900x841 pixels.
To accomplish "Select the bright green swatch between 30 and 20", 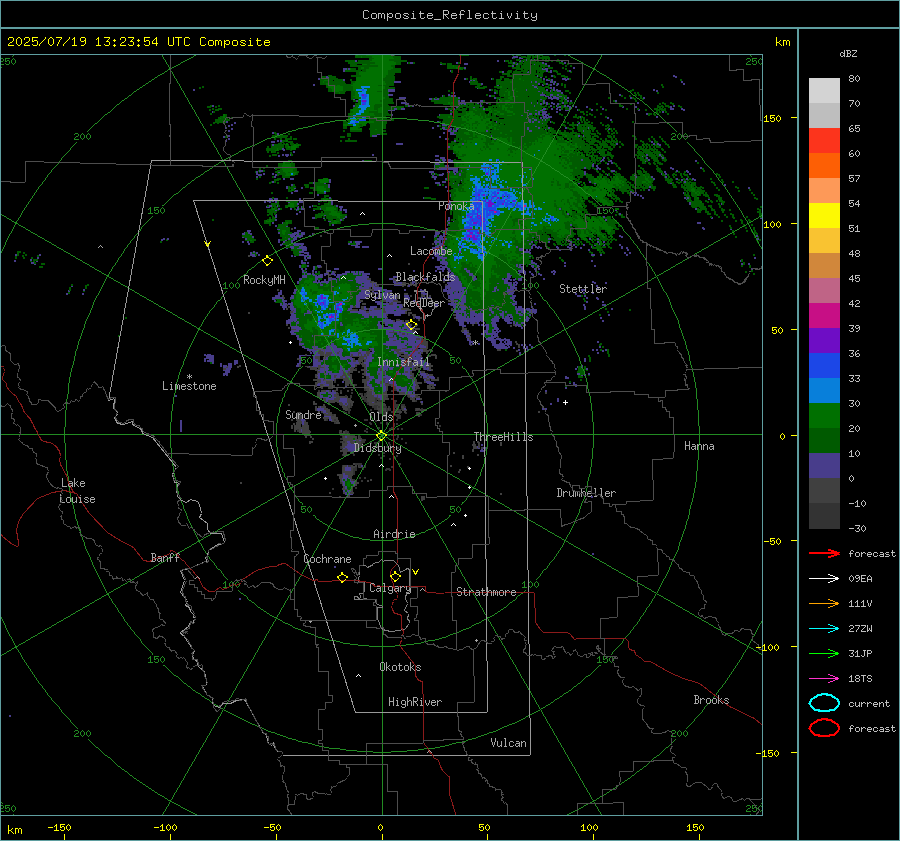I will (824, 415).
